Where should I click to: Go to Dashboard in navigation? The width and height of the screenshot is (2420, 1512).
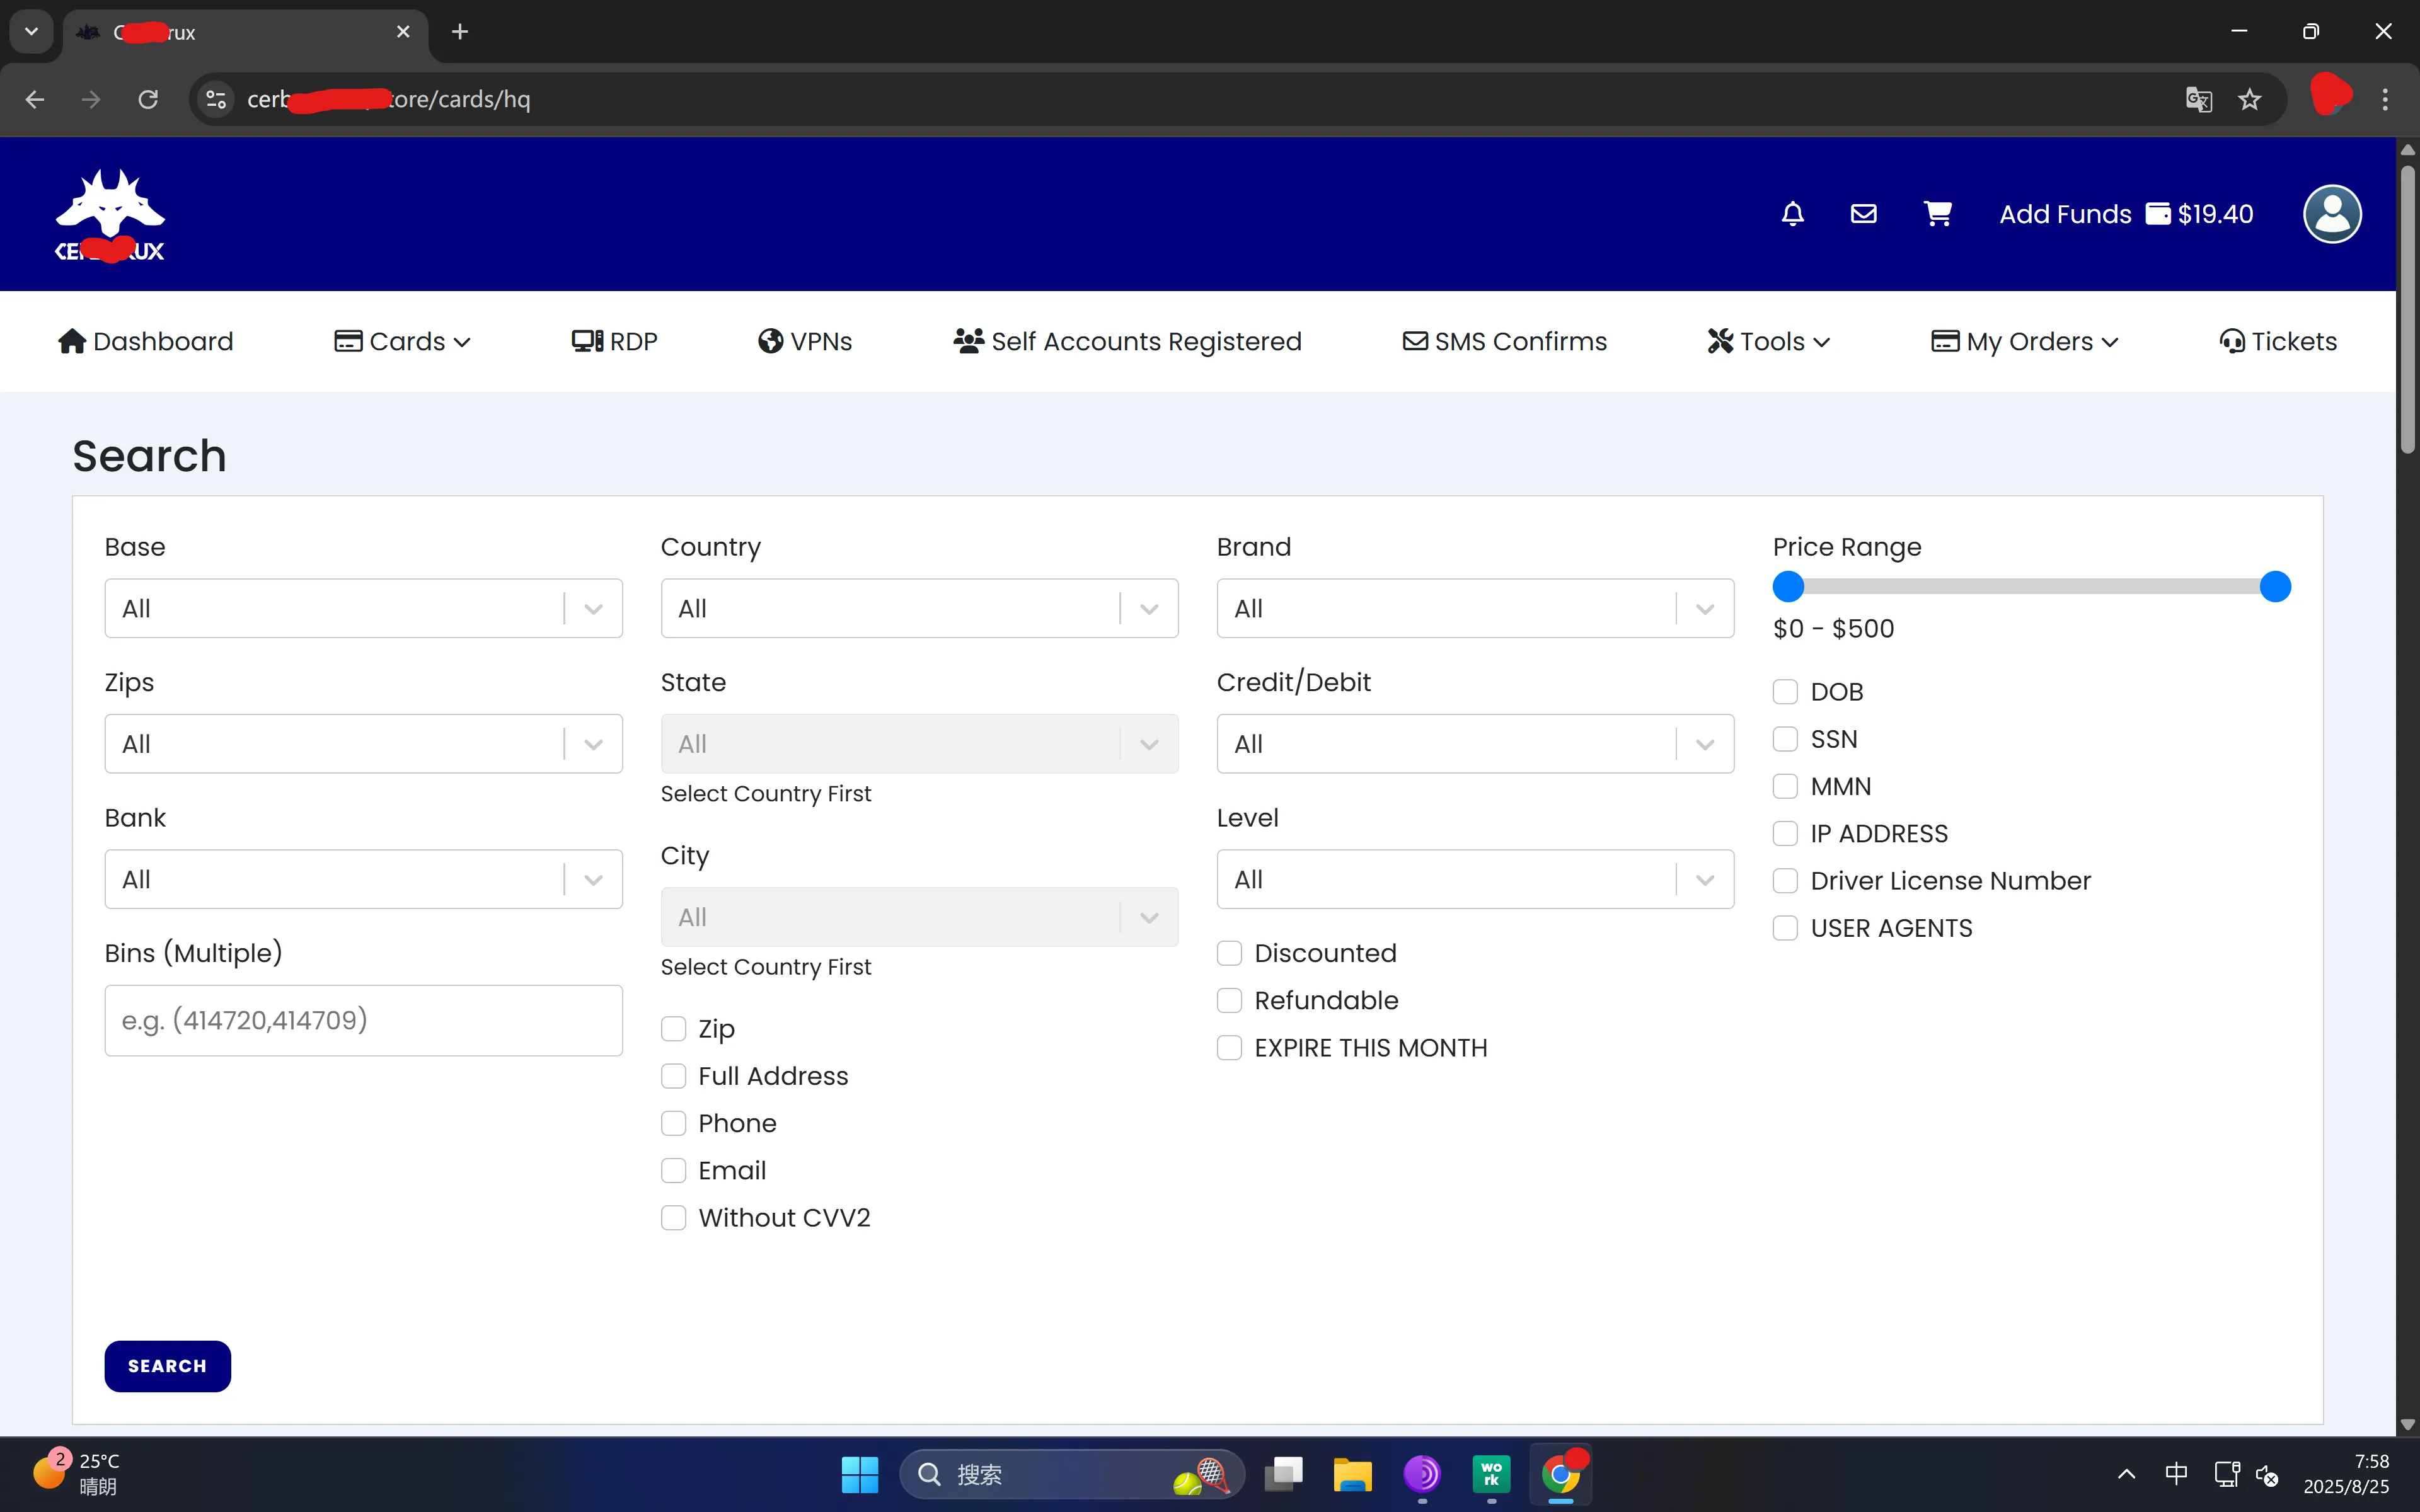click(146, 341)
